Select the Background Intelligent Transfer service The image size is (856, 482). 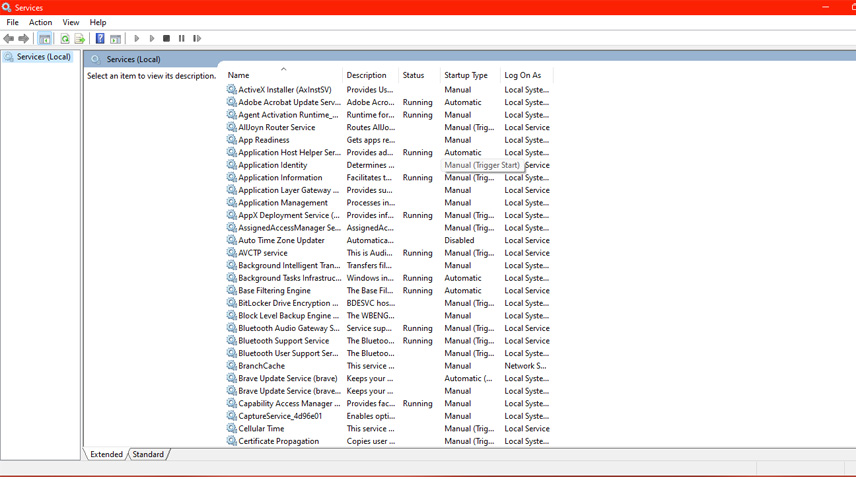[388, 265]
